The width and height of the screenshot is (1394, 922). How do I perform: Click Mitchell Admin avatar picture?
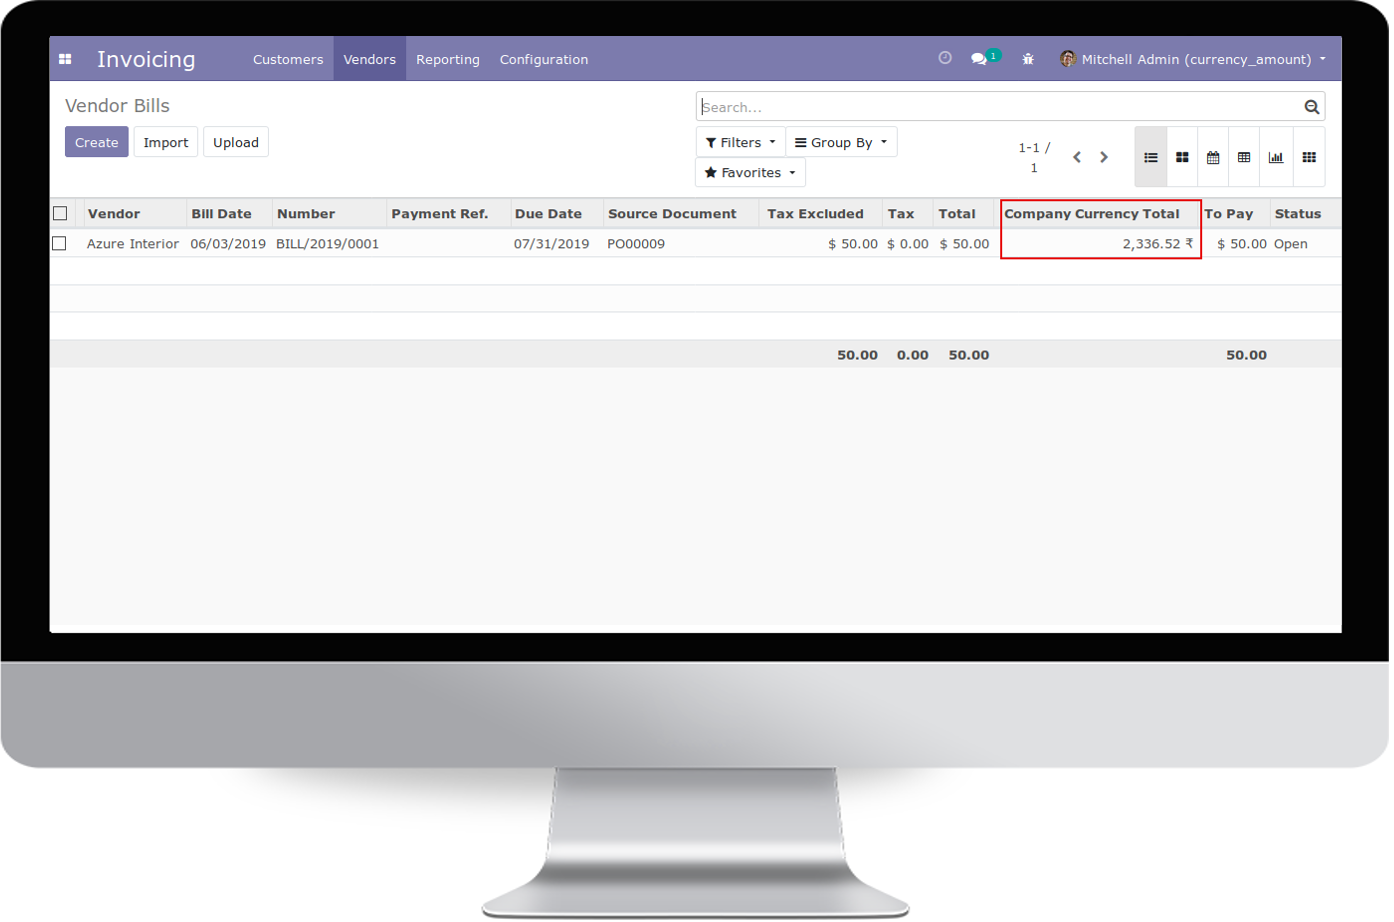point(1070,59)
